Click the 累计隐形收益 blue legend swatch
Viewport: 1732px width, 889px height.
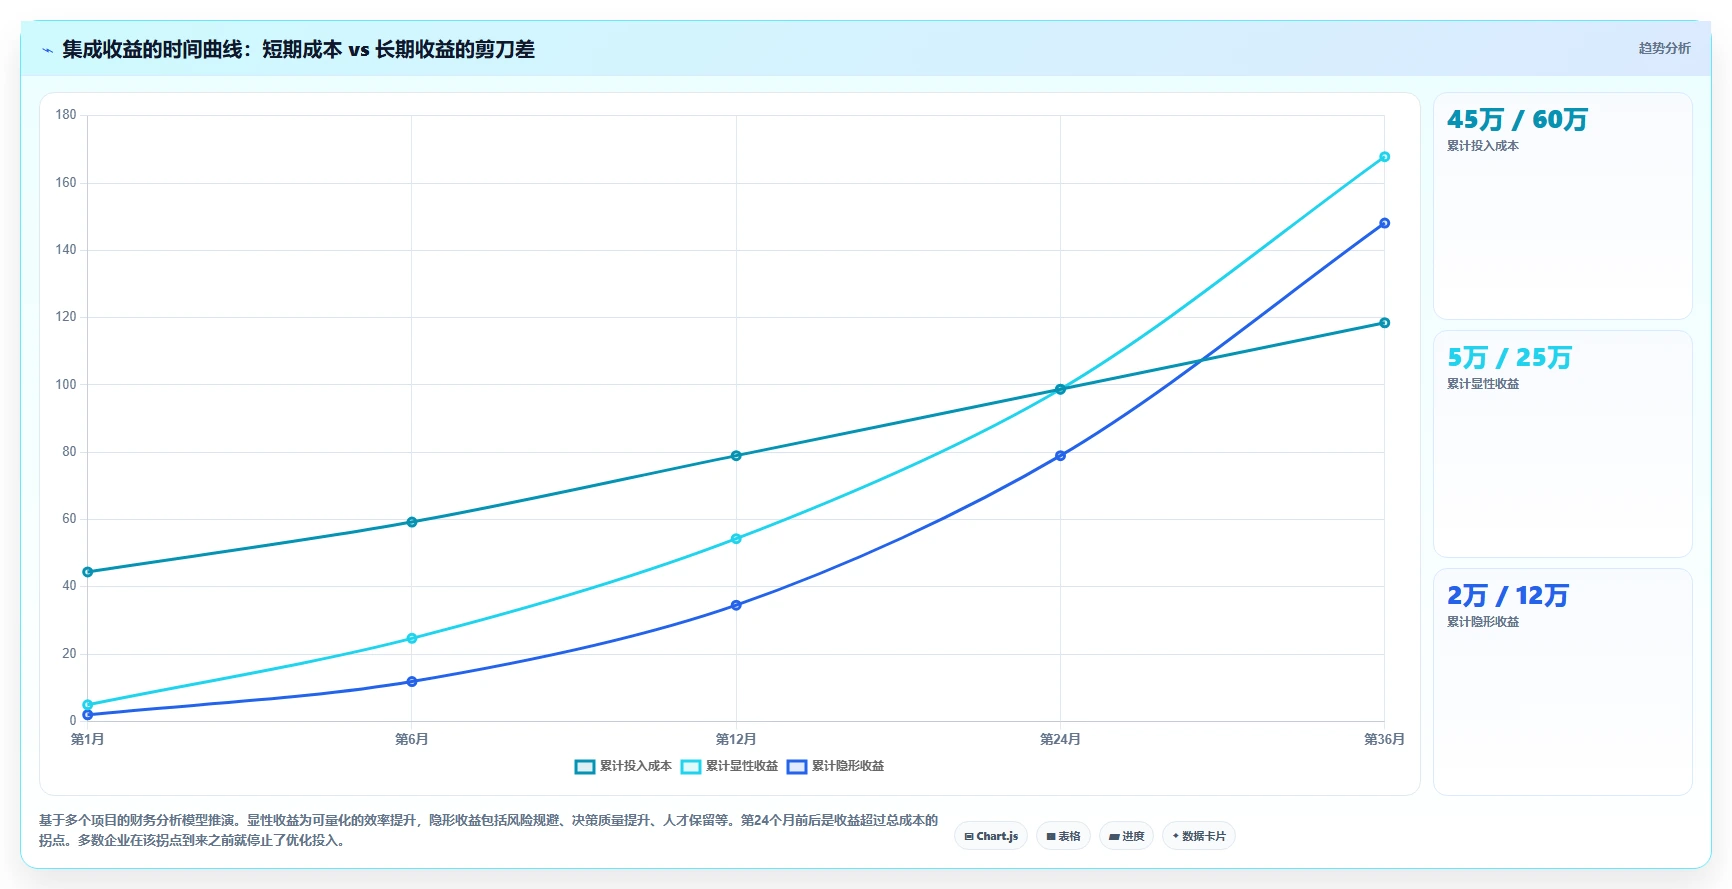tap(797, 767)
